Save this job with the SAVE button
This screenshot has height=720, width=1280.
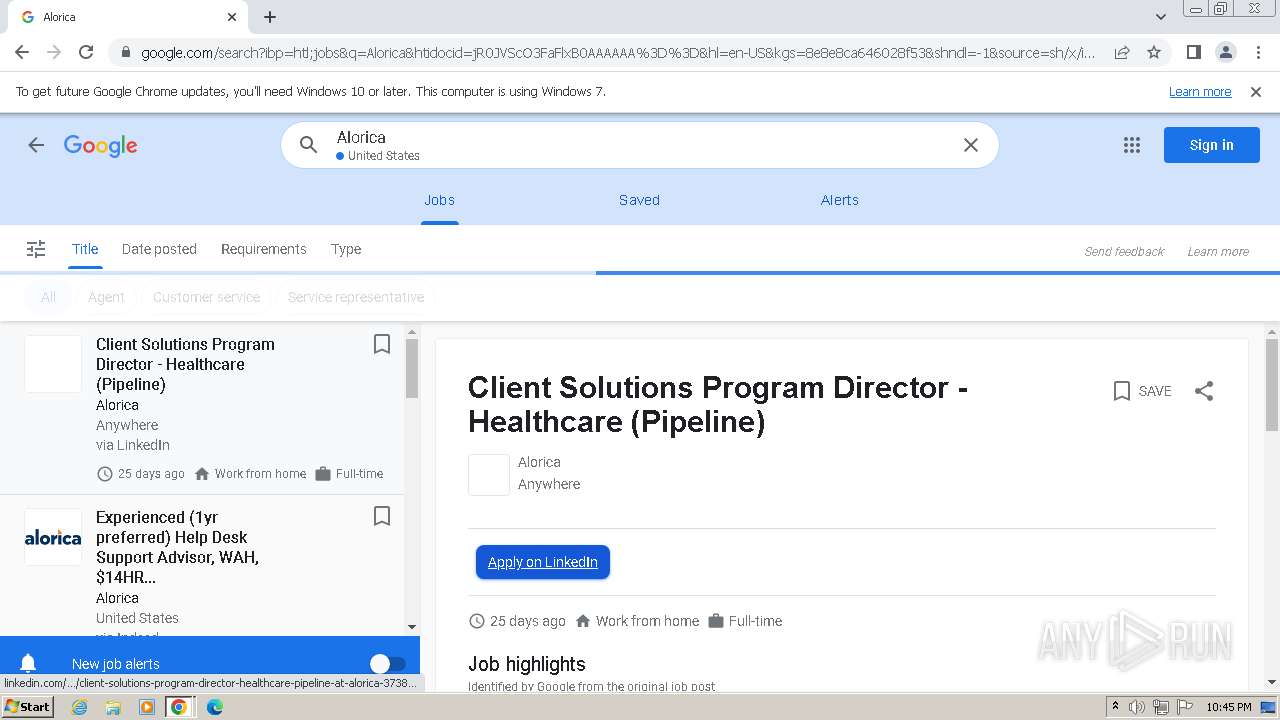[1142, 391]
